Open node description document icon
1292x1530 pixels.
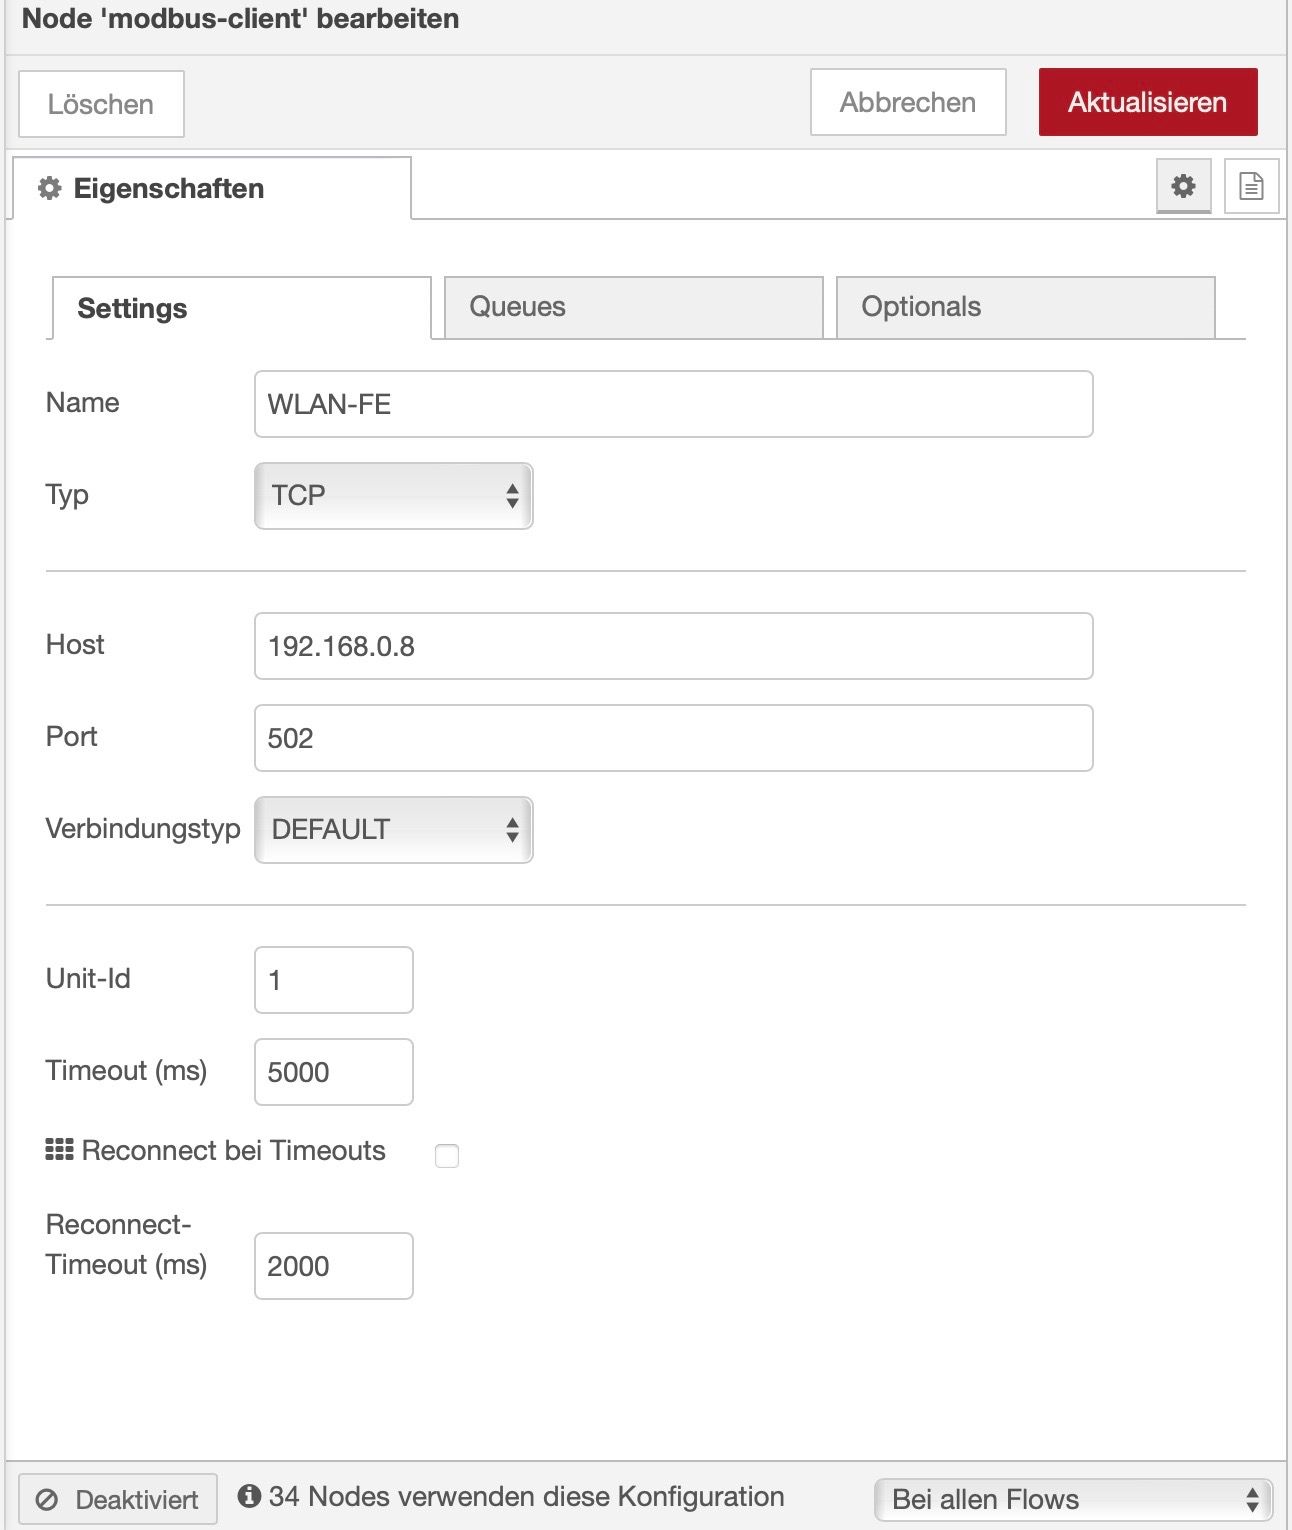(1251, 186)
